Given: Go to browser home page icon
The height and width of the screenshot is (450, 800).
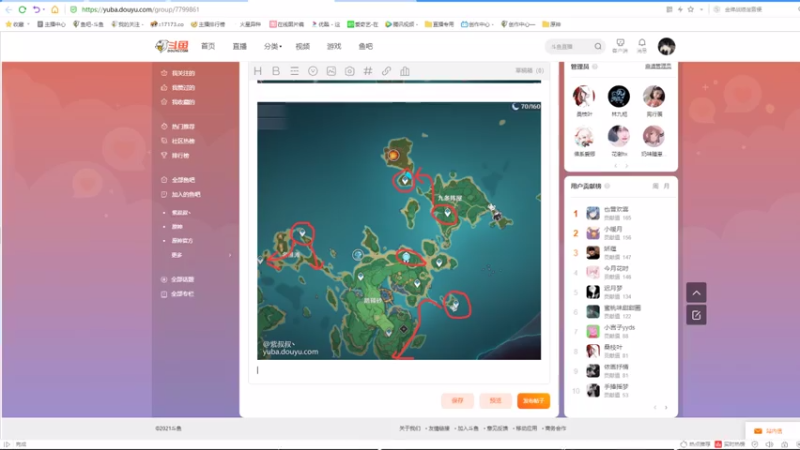Looking at the screenshot, I should 55,9.
